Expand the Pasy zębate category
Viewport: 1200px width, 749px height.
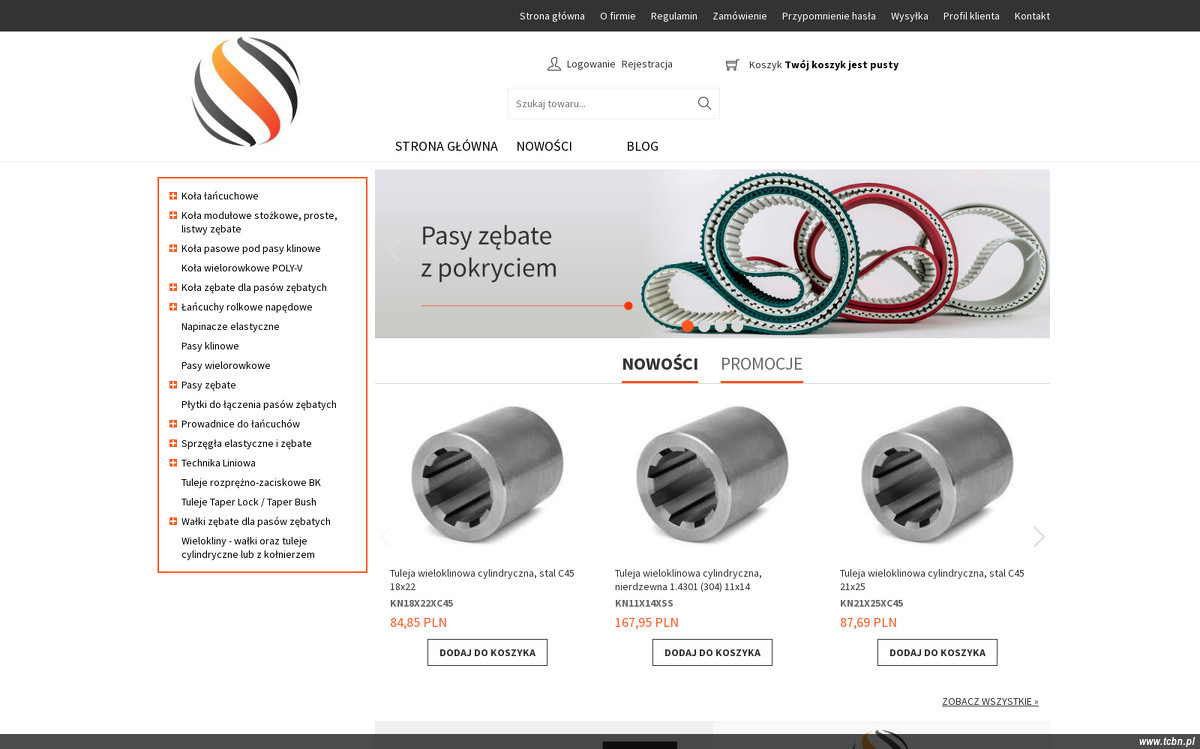173,385
